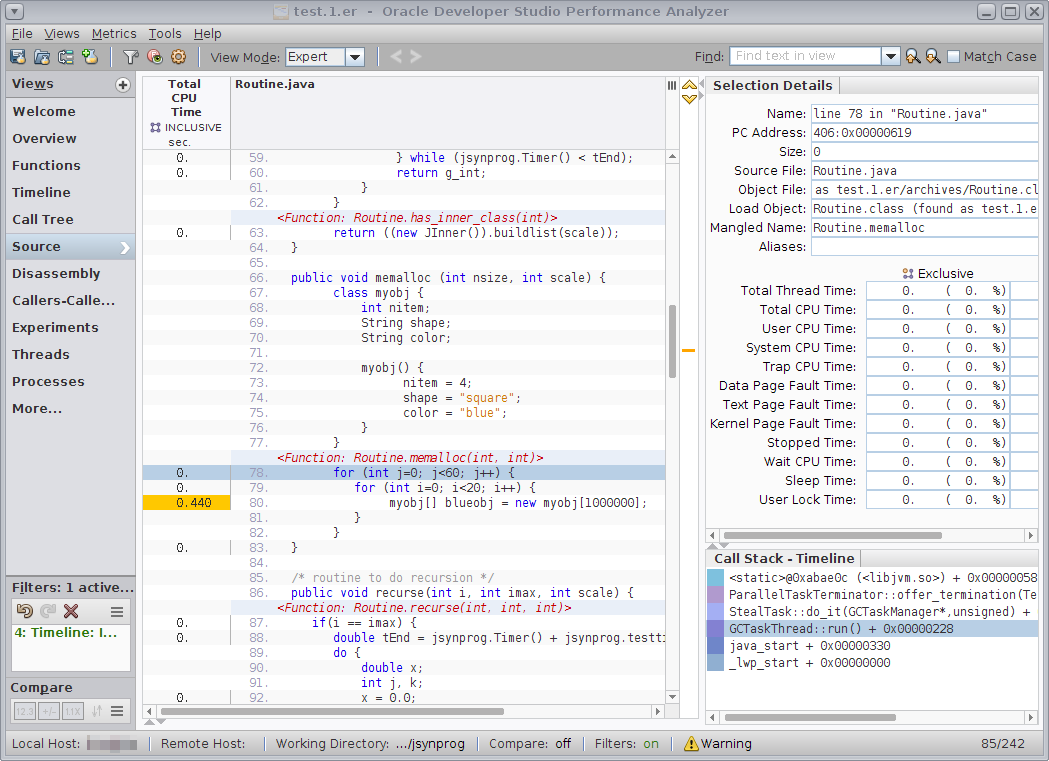Open the View Mode dropdown
Viewport: 1049px width, 761px height.
tap(354, 57)
